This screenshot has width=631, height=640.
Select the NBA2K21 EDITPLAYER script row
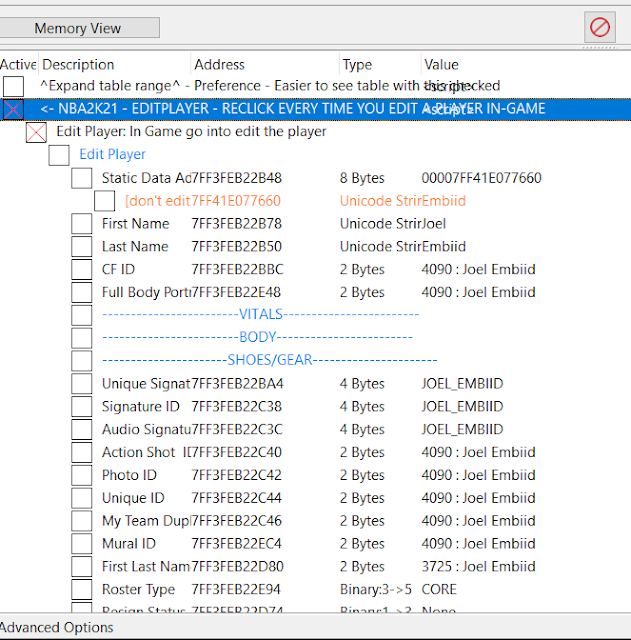click(316, 109)
